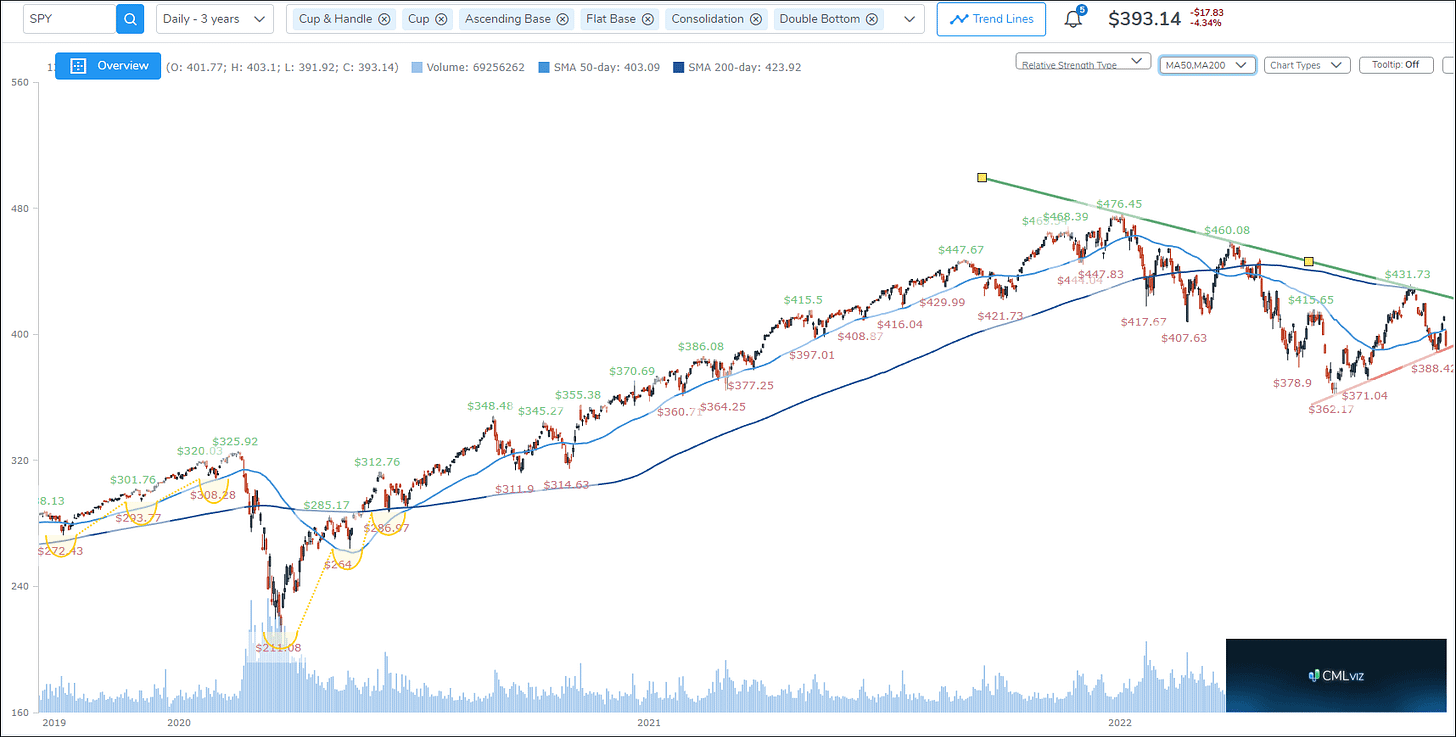Remove the Ascending Base pattern tag

point(563,19)
